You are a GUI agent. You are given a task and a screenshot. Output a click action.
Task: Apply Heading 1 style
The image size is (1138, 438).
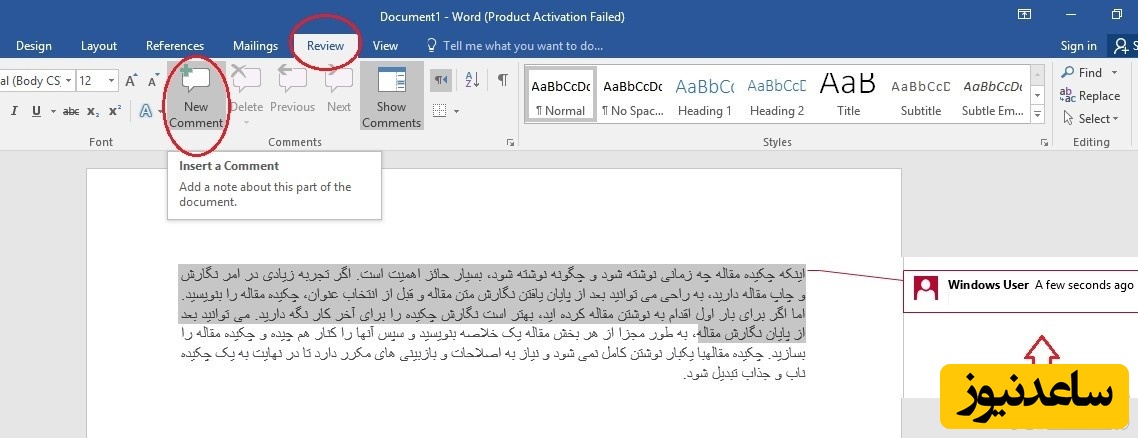point(704,95)
